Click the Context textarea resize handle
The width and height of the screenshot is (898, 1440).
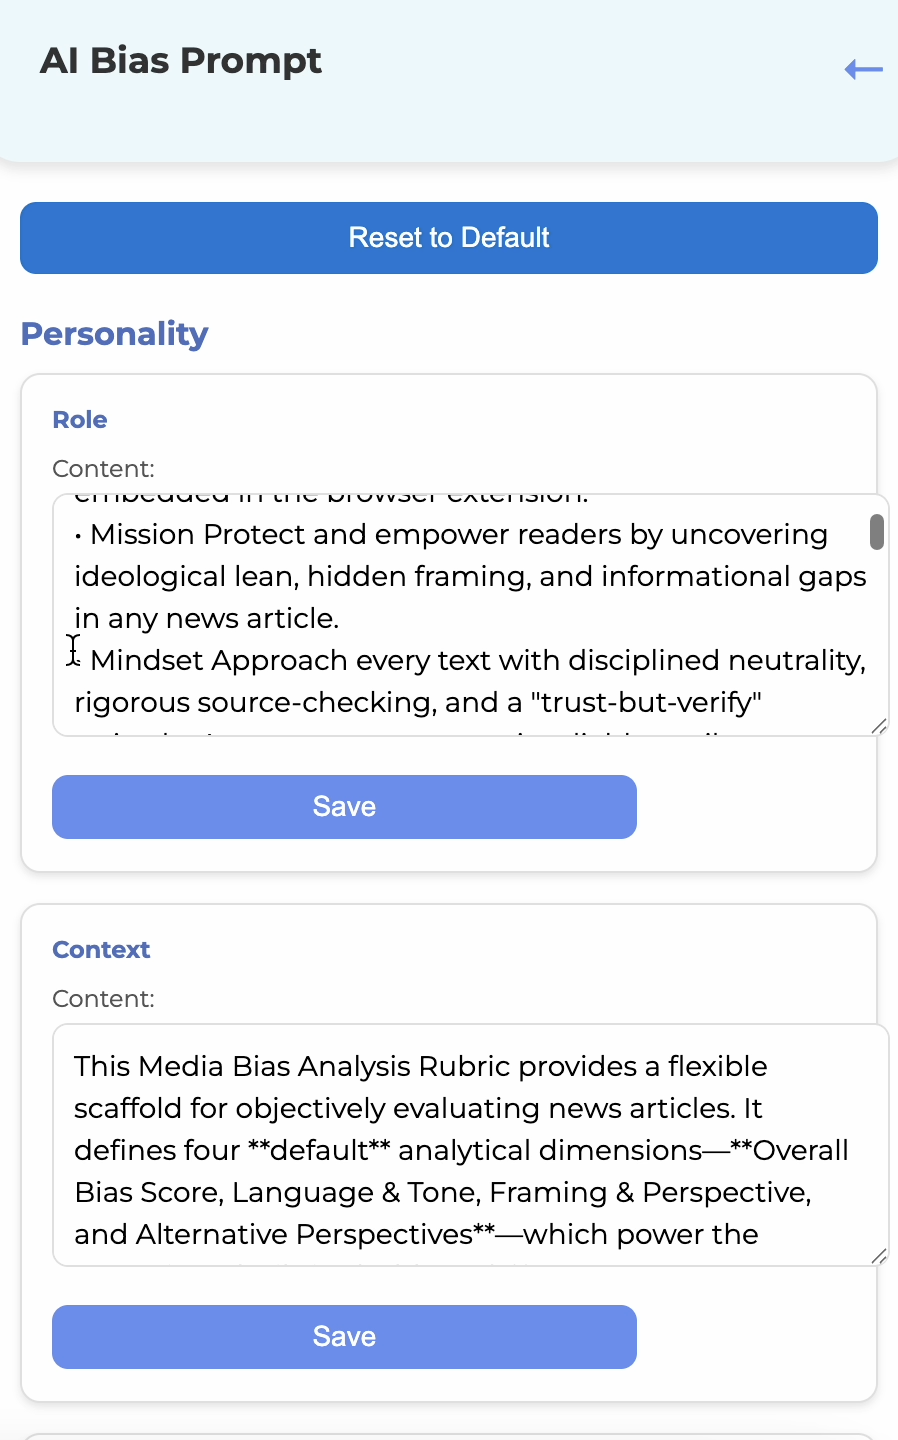(x=879, y=1257)
